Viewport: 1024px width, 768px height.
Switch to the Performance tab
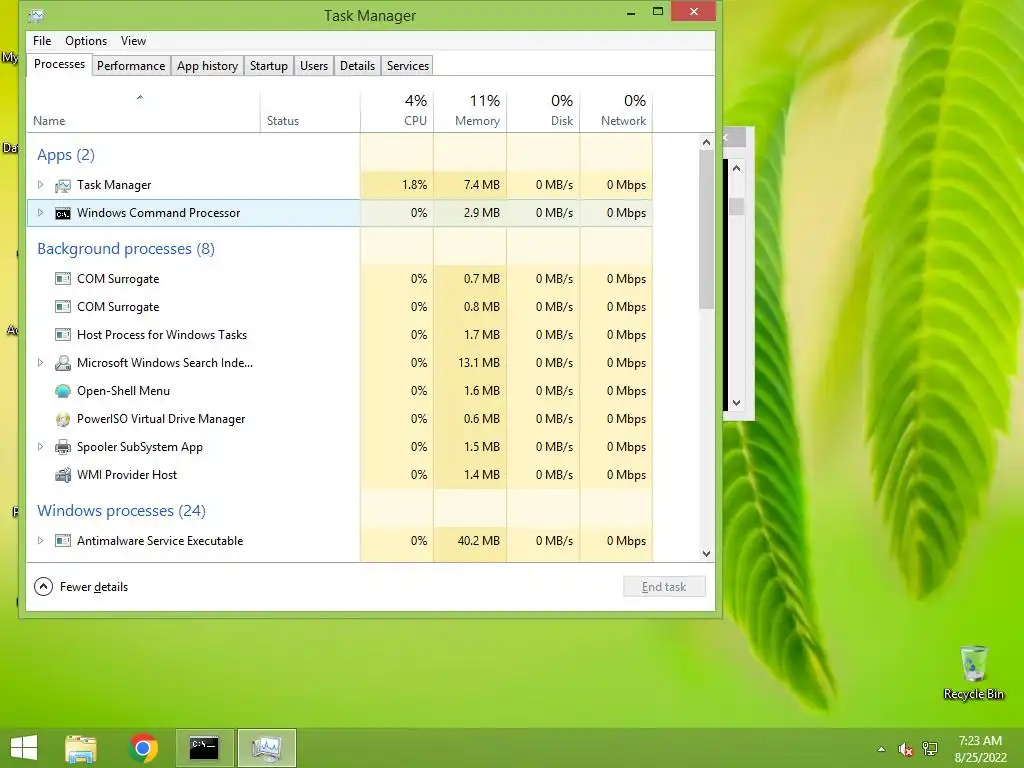tap(131, 66)
